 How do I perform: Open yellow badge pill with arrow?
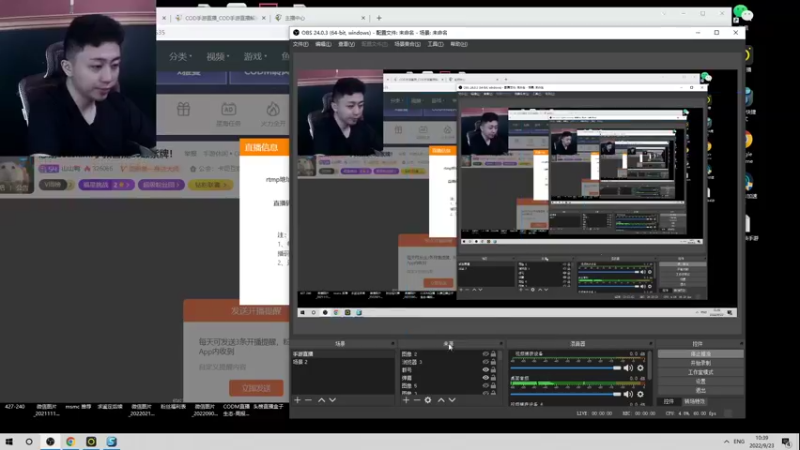[x=211, y=185]
